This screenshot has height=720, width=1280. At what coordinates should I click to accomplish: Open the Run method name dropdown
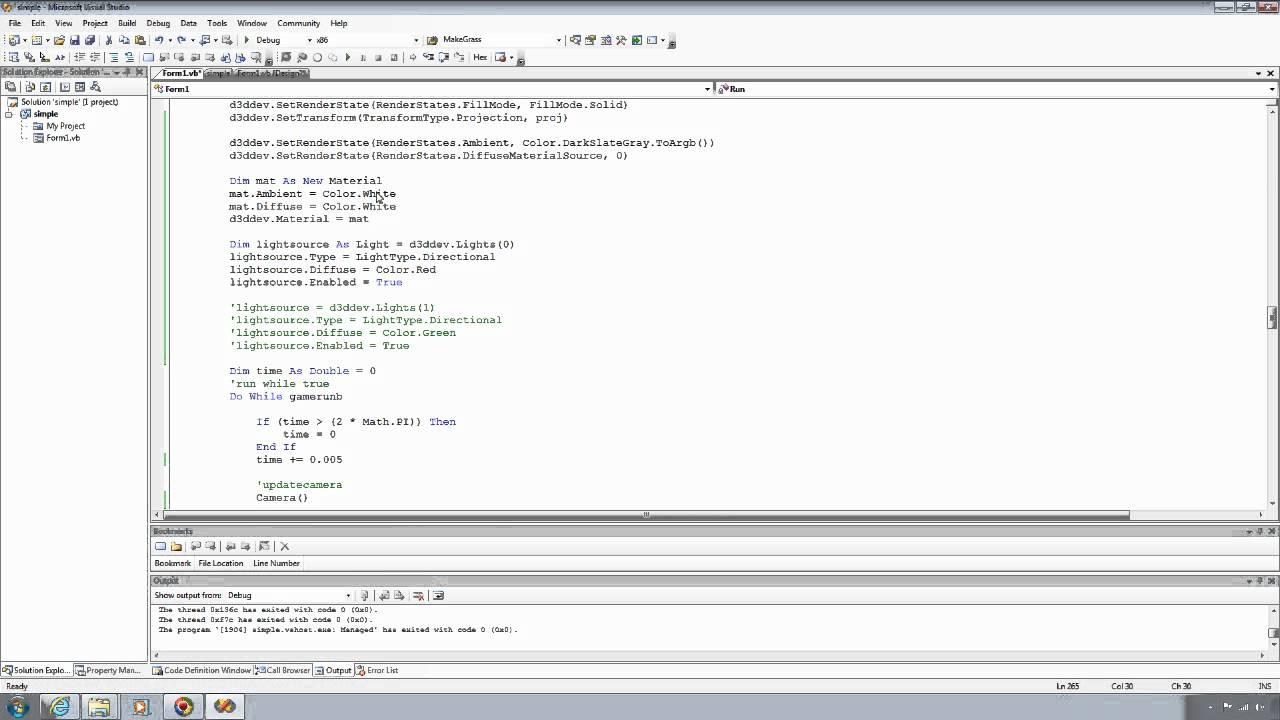1272,89
